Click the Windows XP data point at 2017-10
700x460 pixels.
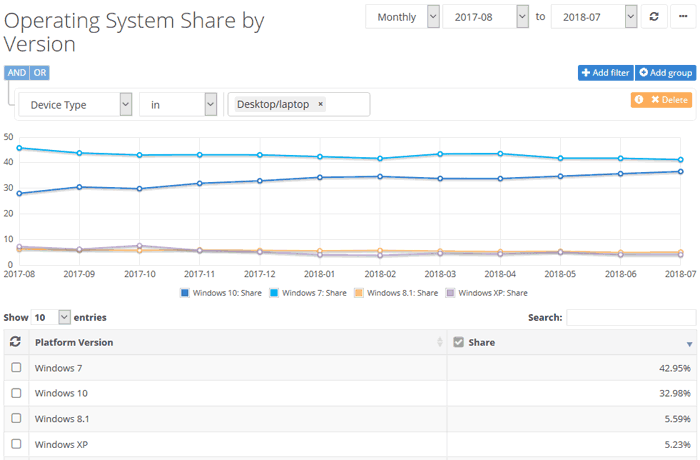point(139,246)
